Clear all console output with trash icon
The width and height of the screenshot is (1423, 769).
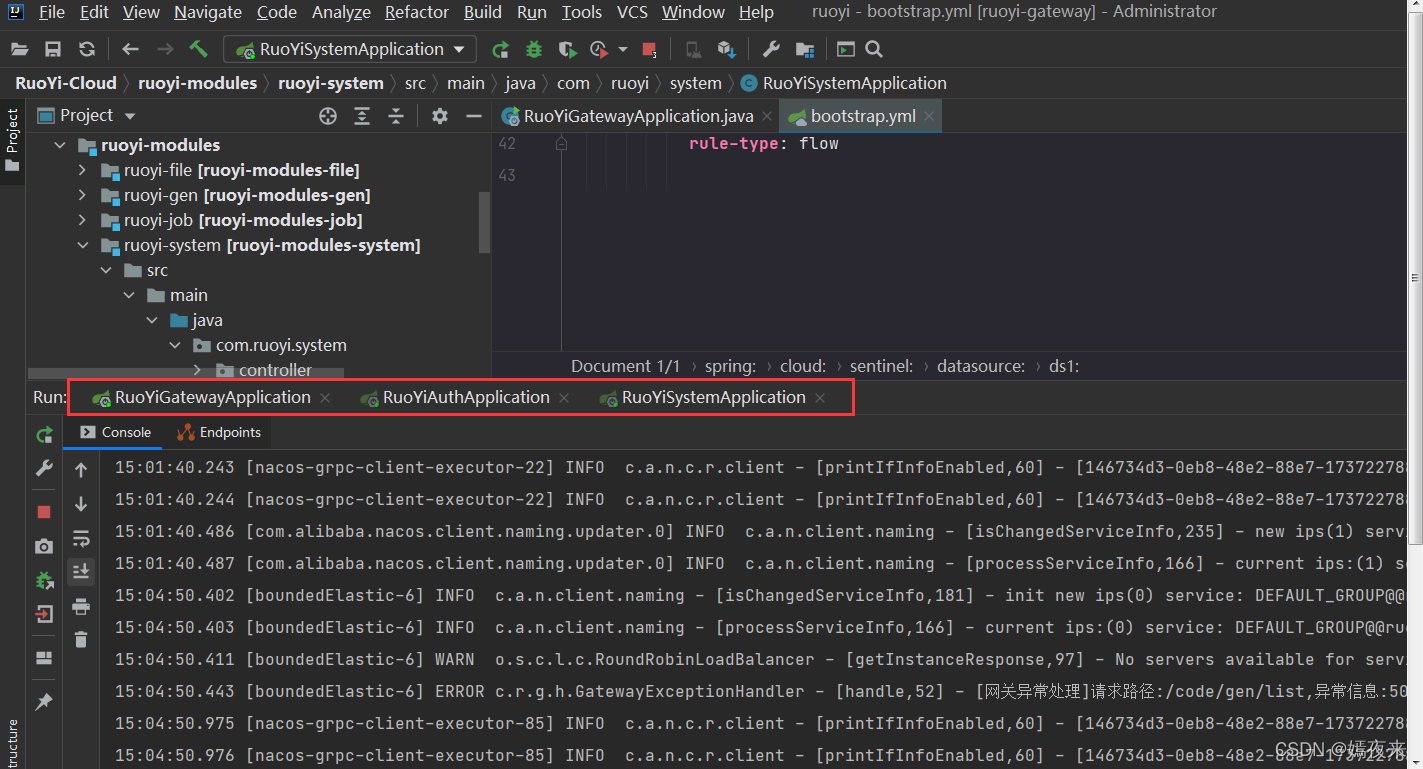point(81,640)
